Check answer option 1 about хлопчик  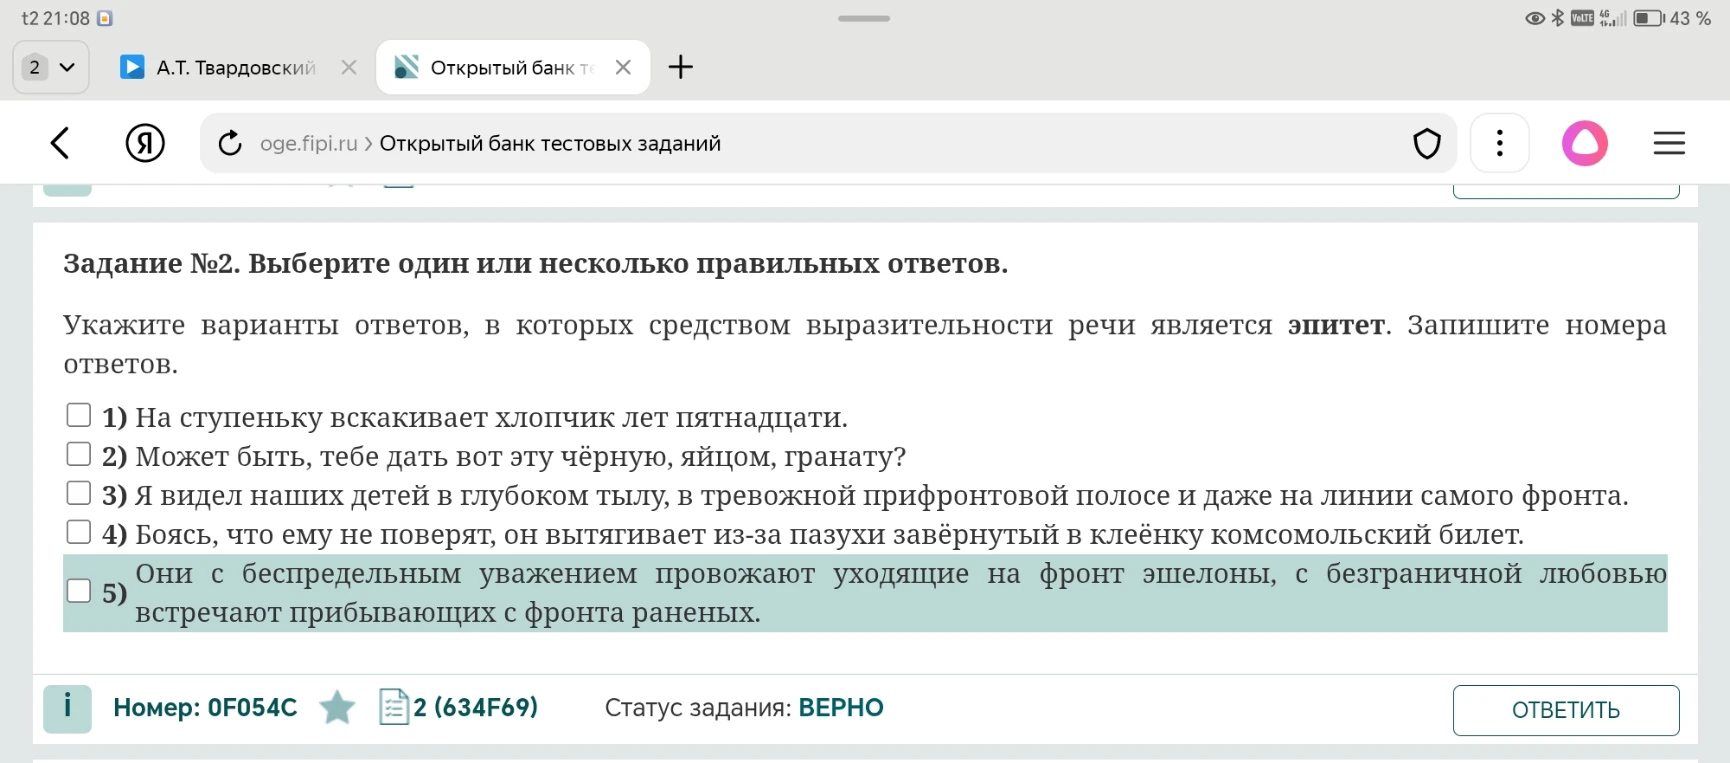(79, 415)
